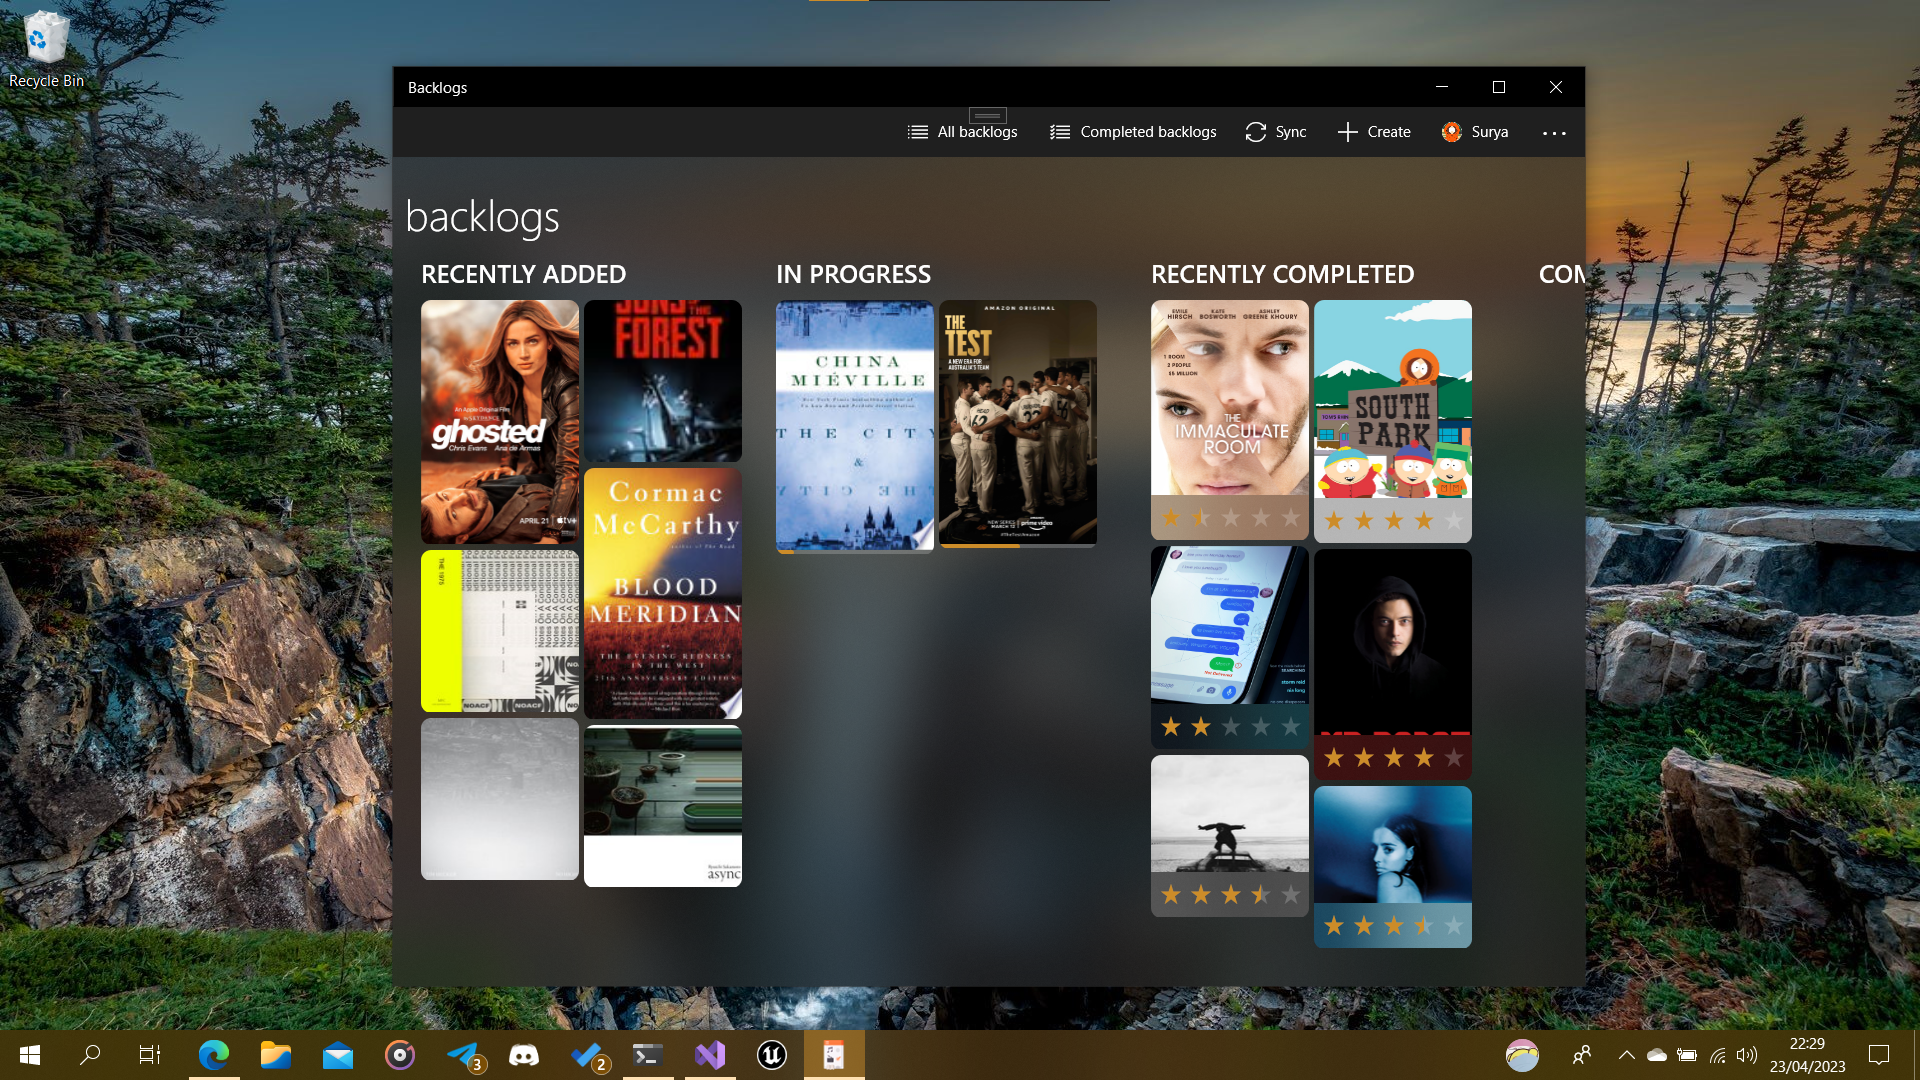Screen dimensions: 1920x1080
Task: Open the All backlogs list
Action: coord(962,132)
